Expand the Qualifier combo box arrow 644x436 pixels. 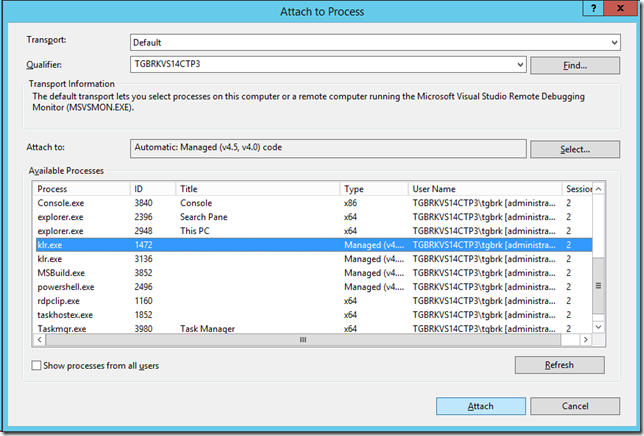point(520,64)
